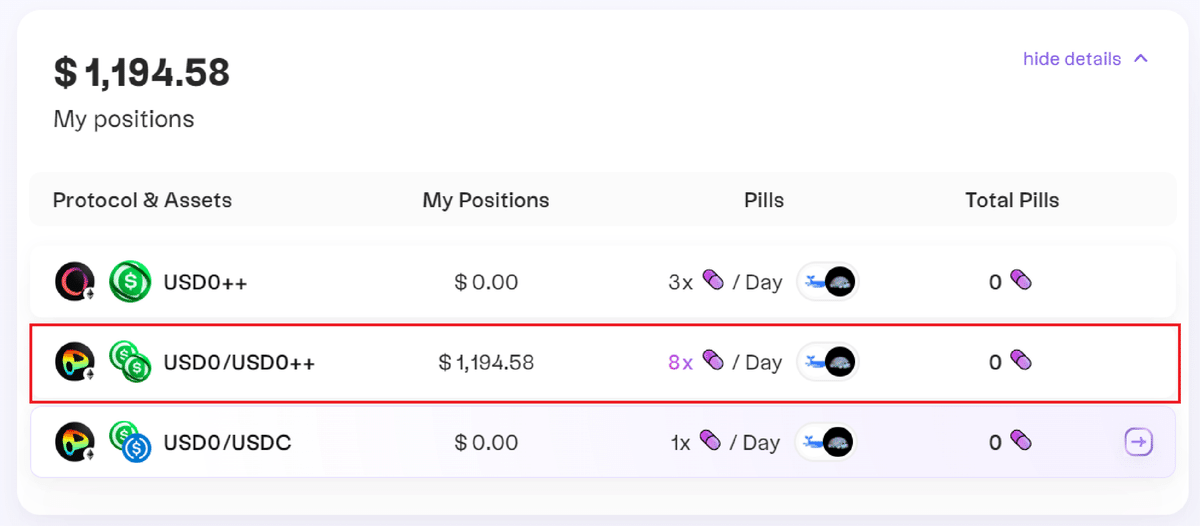Click the arrow icon in USD0/USDC row

1139,442
